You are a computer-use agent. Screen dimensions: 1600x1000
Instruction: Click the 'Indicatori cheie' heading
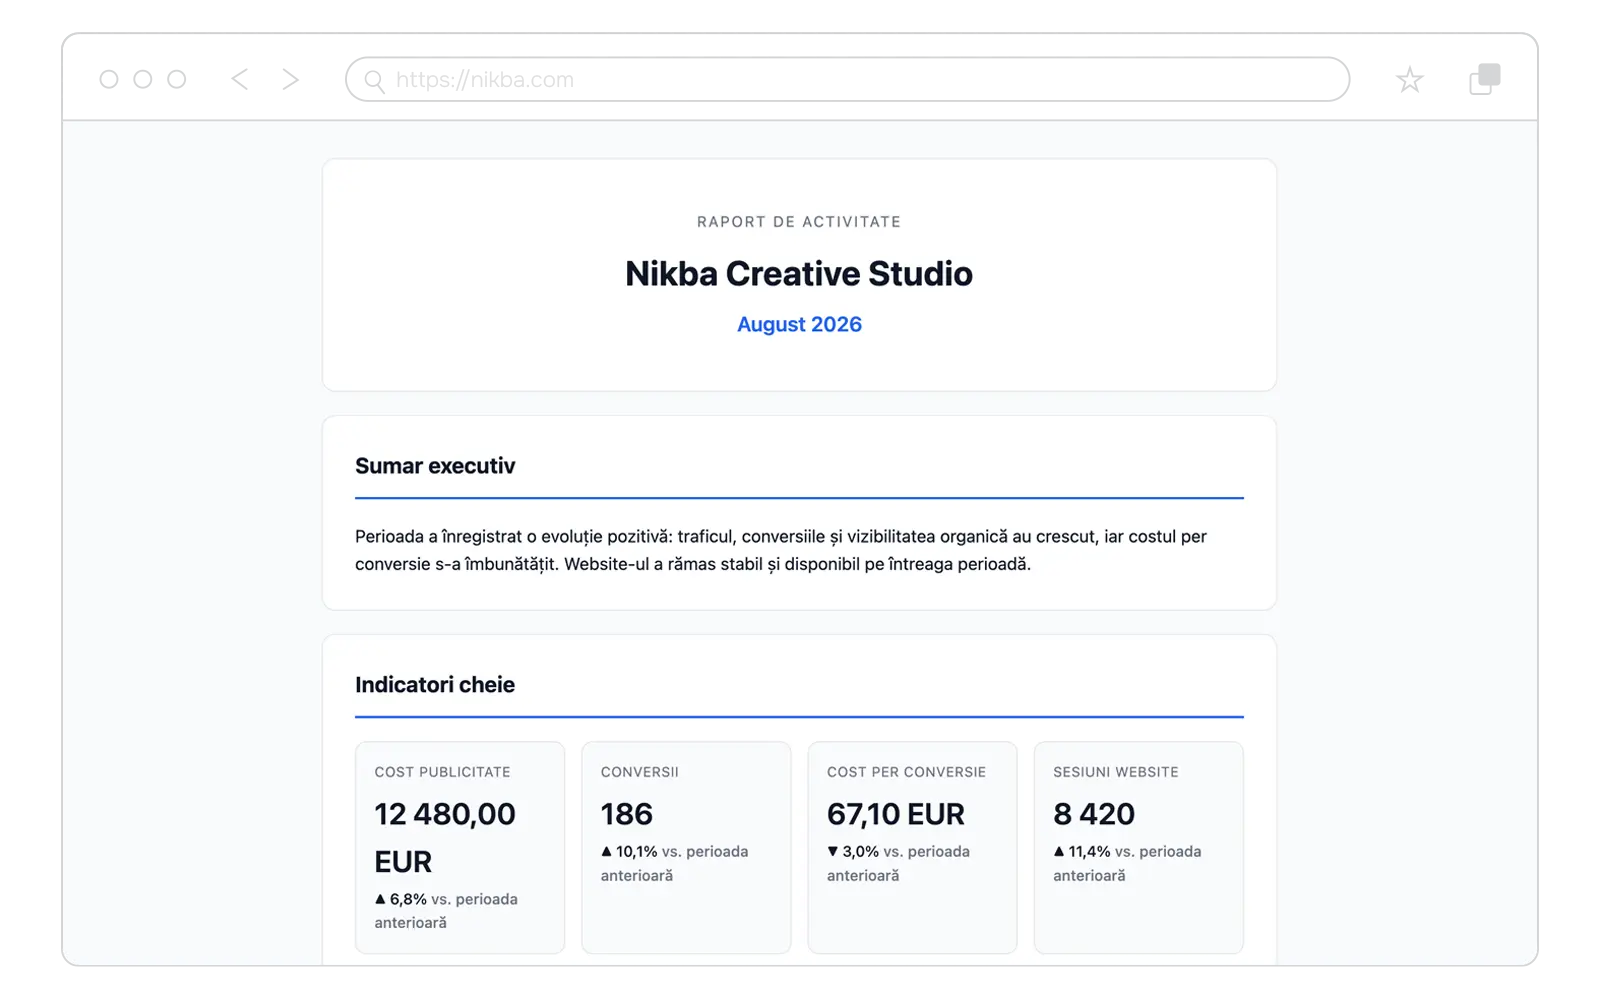[435, 685]
